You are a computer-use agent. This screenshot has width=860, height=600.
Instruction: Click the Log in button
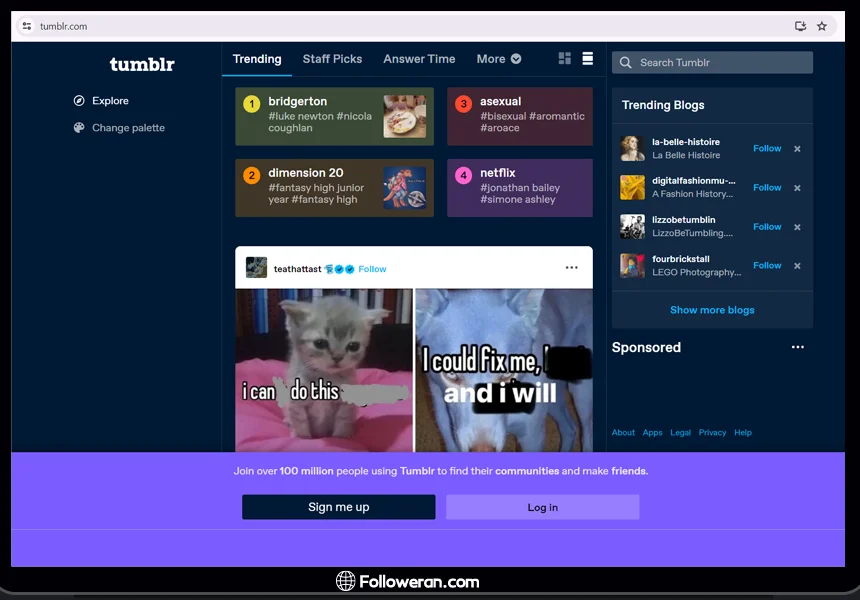[x=542, y=507]
